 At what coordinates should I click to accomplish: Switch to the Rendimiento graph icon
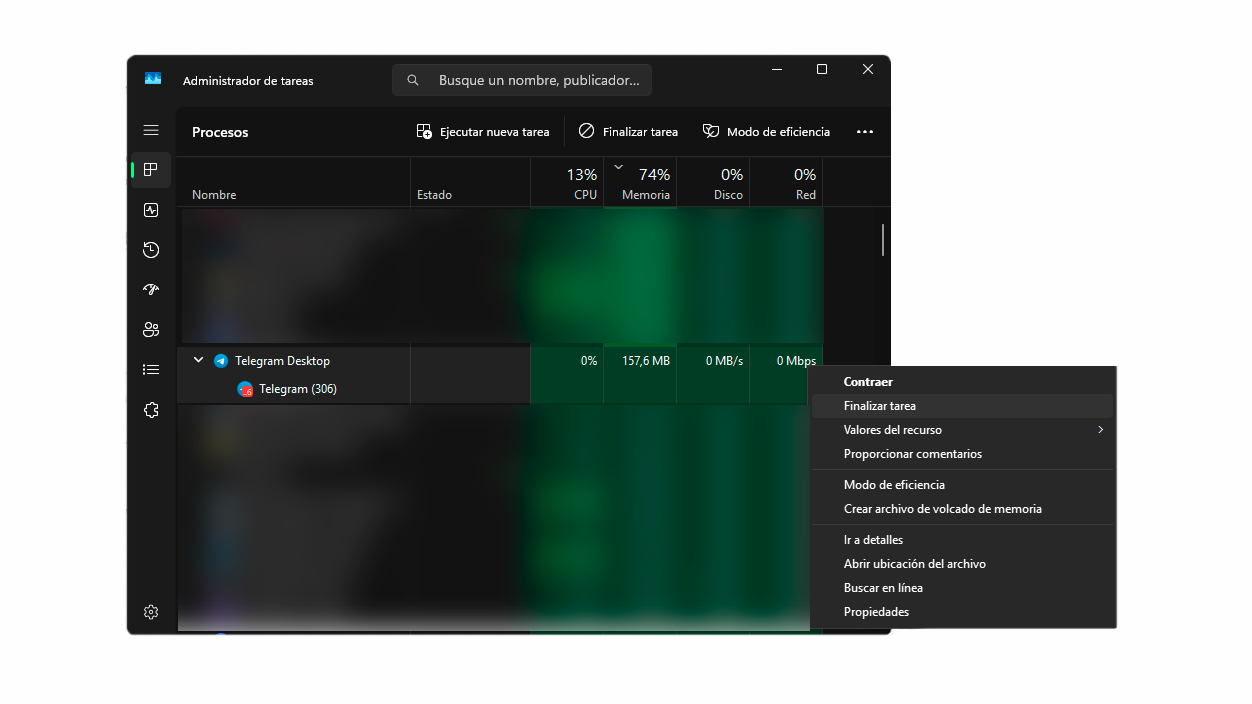tap(151, 210)
